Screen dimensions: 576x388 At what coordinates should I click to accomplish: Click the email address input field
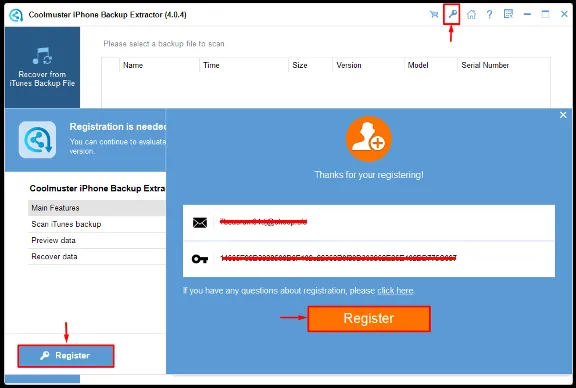point(369,223)
